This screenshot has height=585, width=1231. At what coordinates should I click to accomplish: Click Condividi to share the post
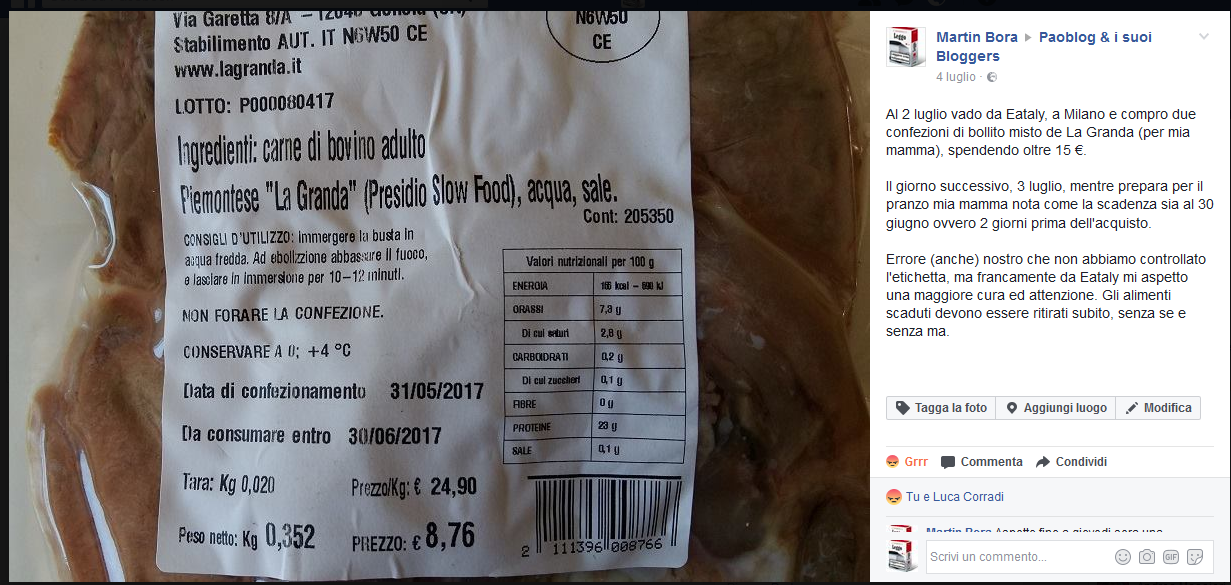pyautogui.click(x=1071, y=462)
